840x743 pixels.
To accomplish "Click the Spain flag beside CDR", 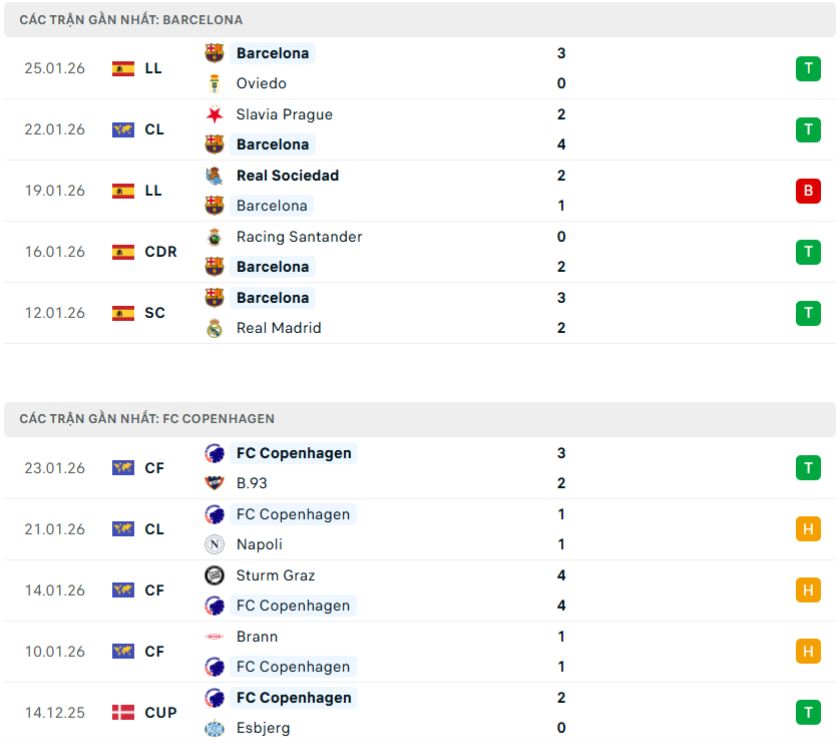I will 123,252.
